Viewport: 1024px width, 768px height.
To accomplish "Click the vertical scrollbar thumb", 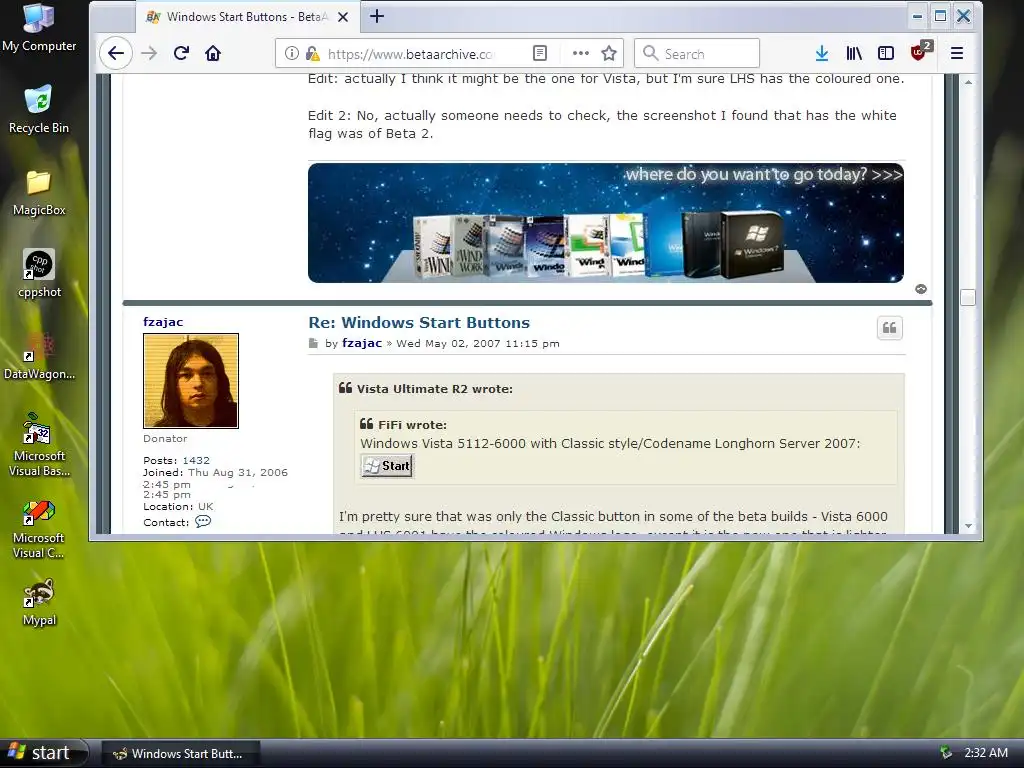I will click(968, 297).
